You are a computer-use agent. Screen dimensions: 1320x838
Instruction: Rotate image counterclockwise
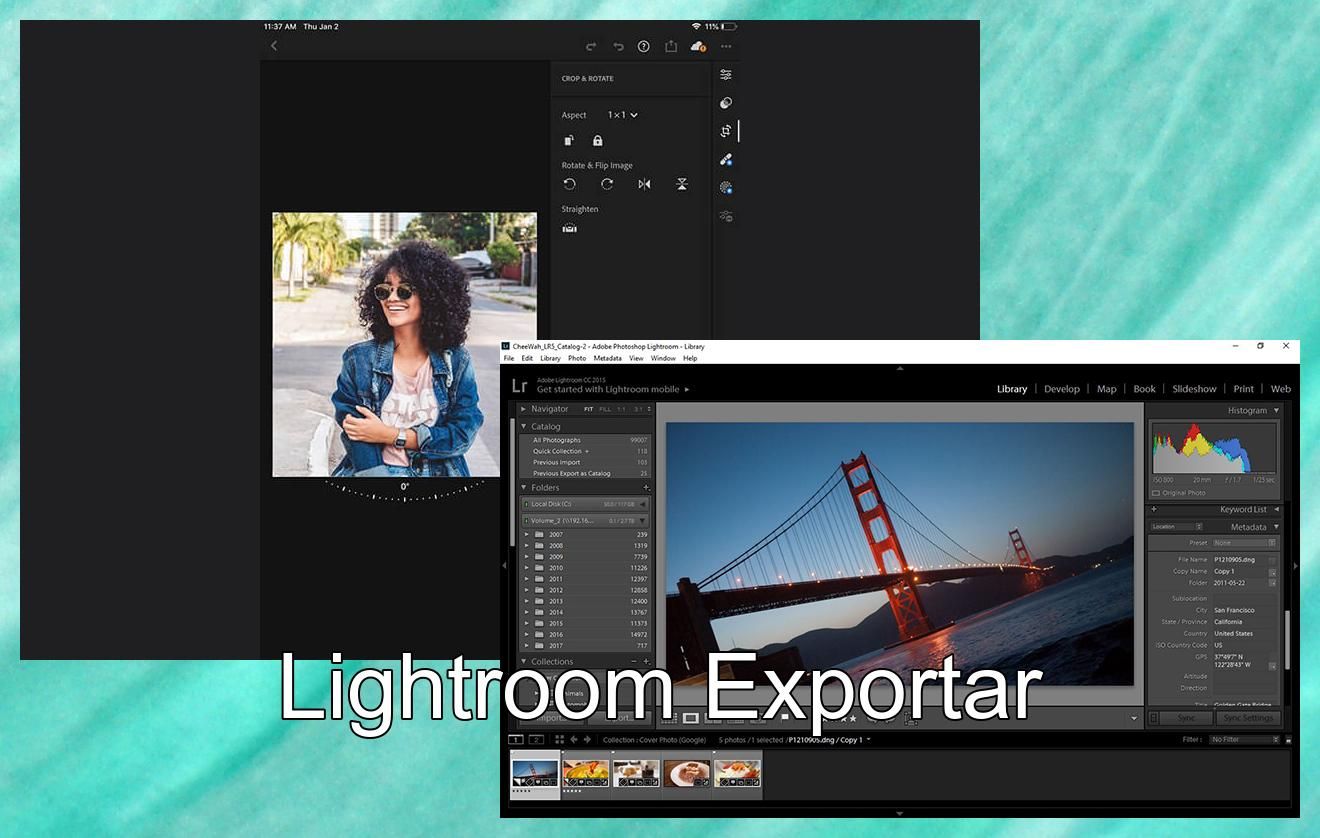569,184
